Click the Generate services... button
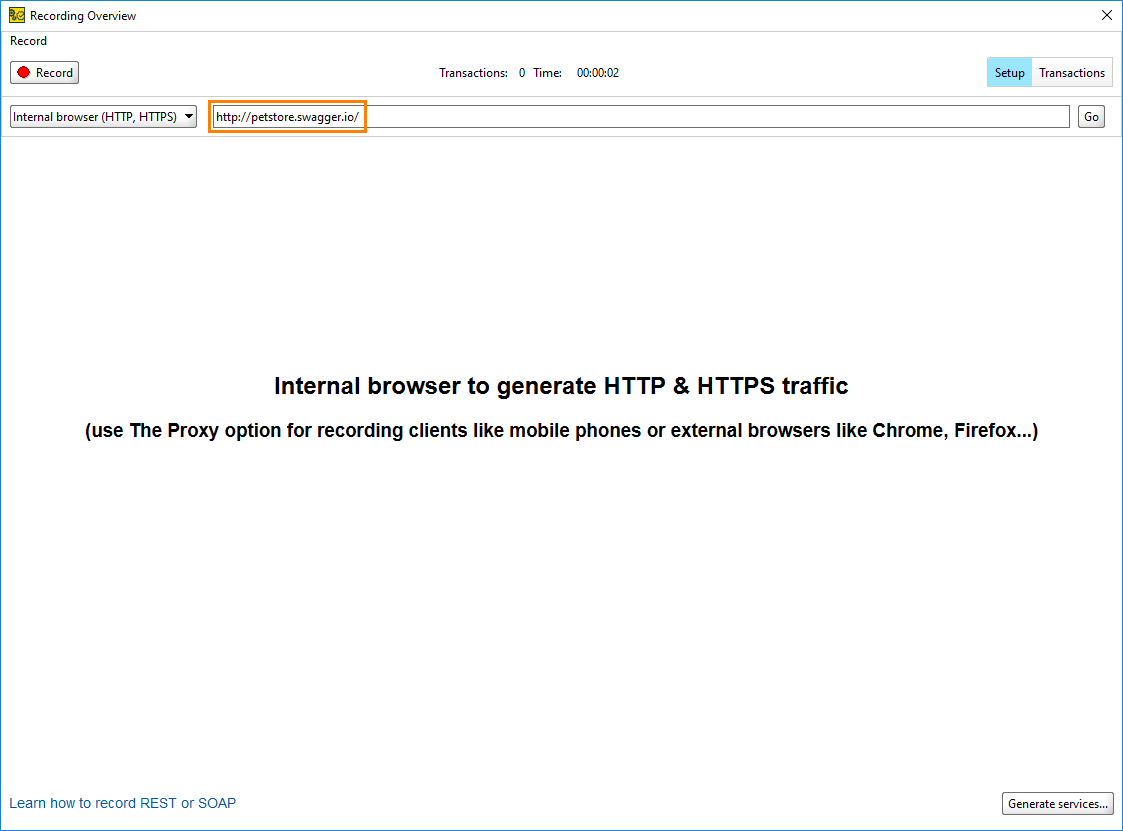Image resolution: width=1123 pixels, height=831 pixels. pos(1057,804)
